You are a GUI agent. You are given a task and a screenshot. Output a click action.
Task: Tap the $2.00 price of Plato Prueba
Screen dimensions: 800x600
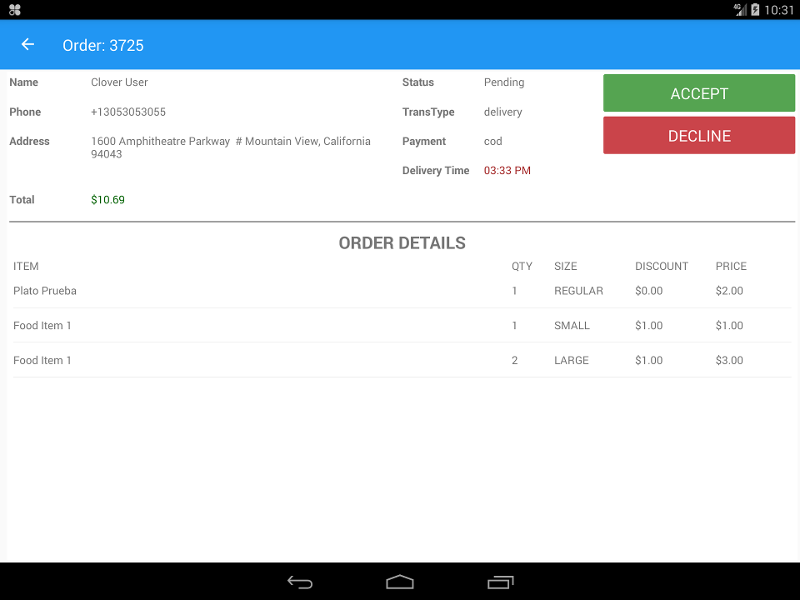[x=729, y=291]
